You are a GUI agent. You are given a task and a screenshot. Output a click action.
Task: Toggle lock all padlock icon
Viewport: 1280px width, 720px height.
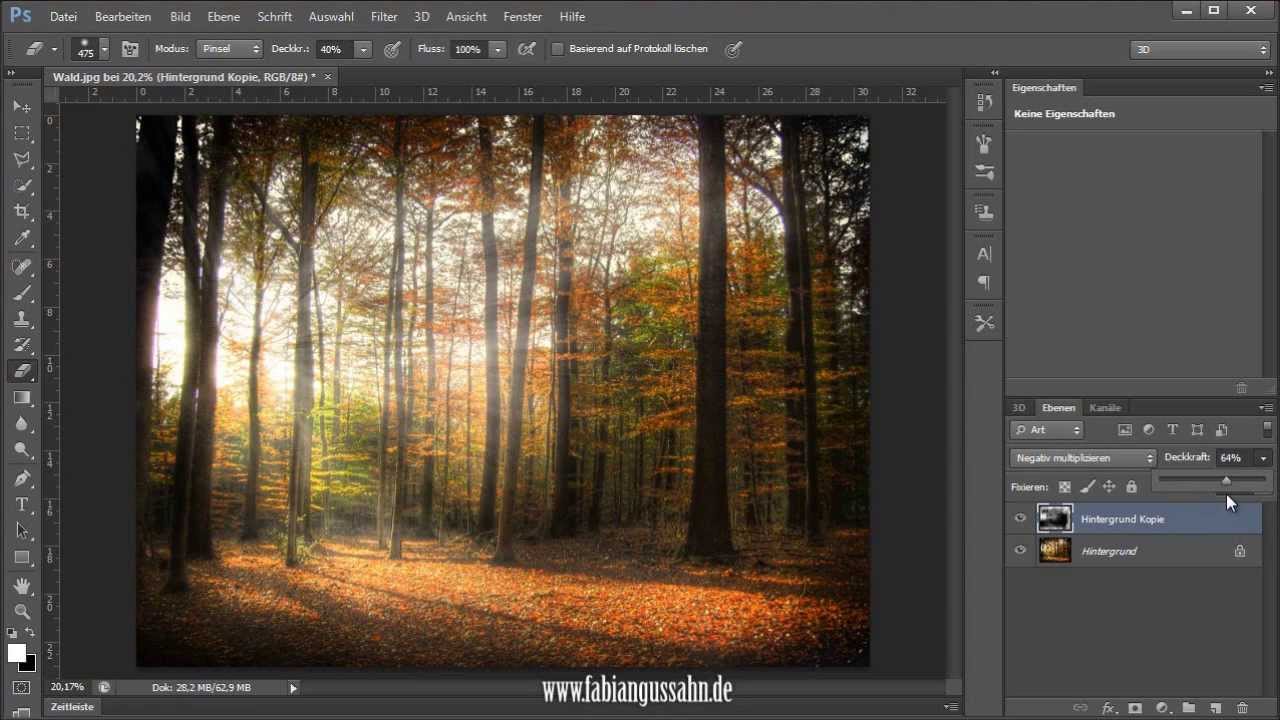click(1131, 487)
